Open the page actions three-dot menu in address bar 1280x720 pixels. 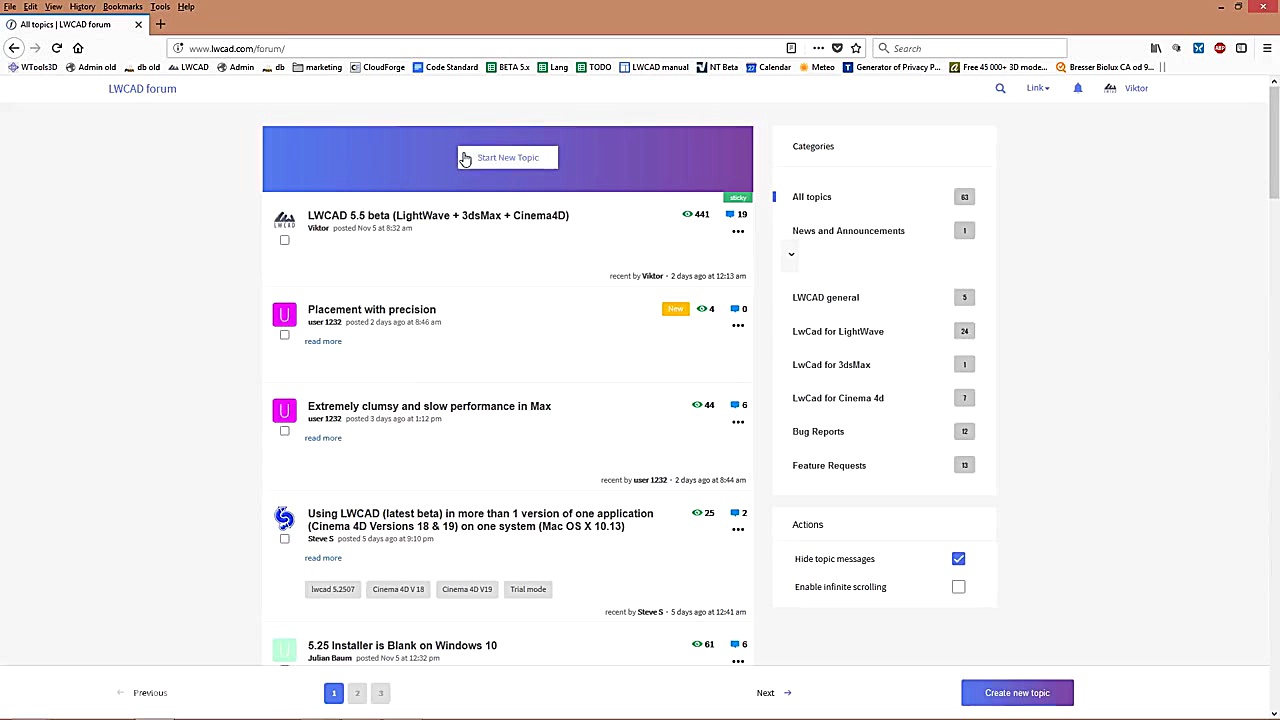(818, 48)
